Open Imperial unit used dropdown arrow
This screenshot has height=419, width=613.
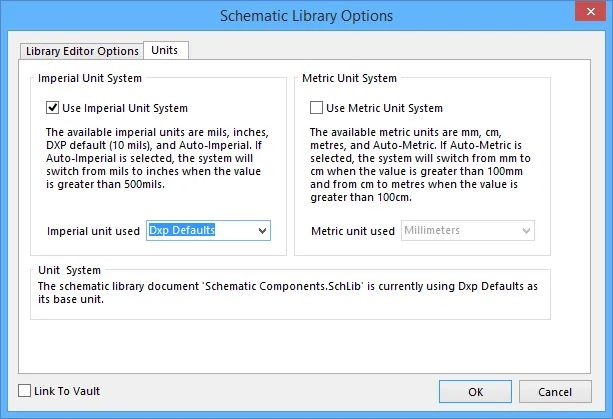click(x=262, y=231)
